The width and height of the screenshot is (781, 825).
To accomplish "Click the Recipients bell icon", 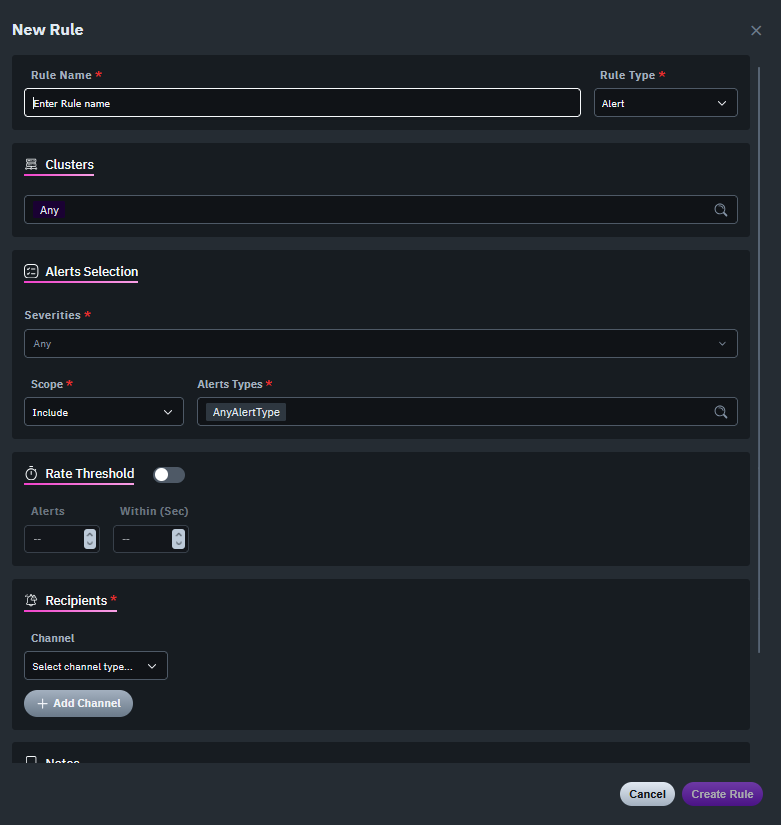I will 33,601.
